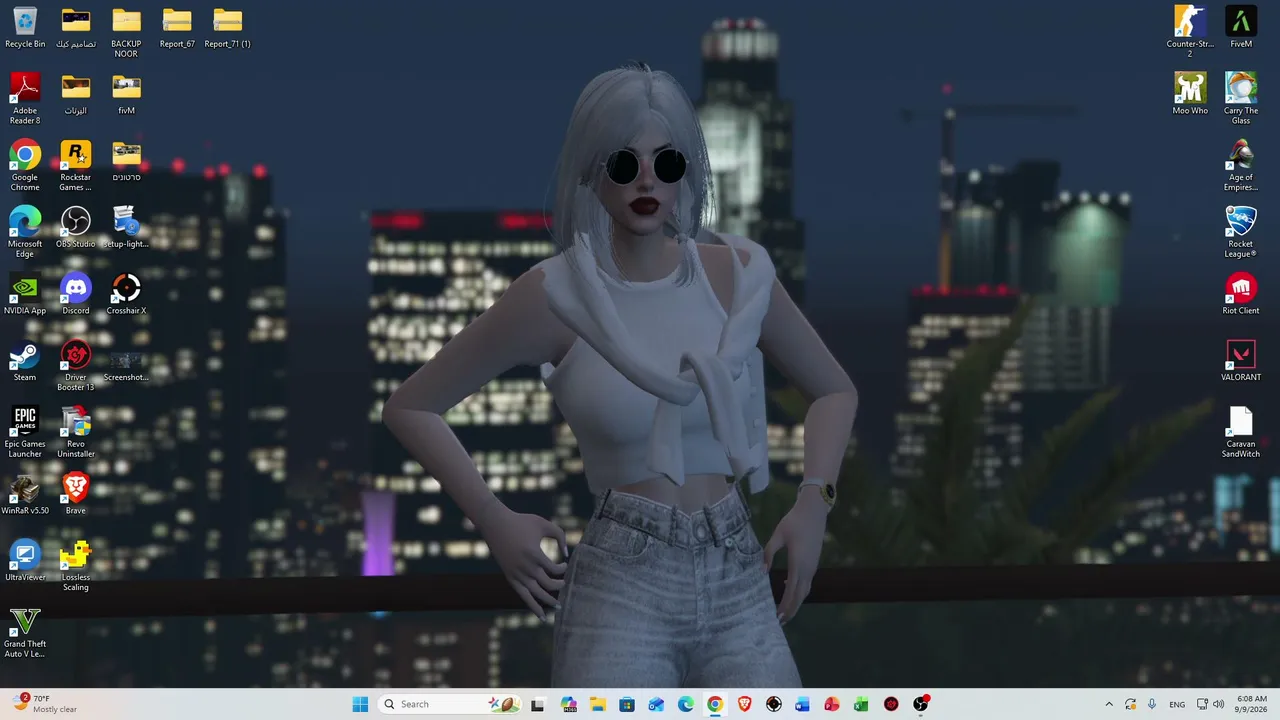Screen dimensions: 1280x720
Task: Select the Revo Uninstaller shortcut
Action: coord(76,432)
